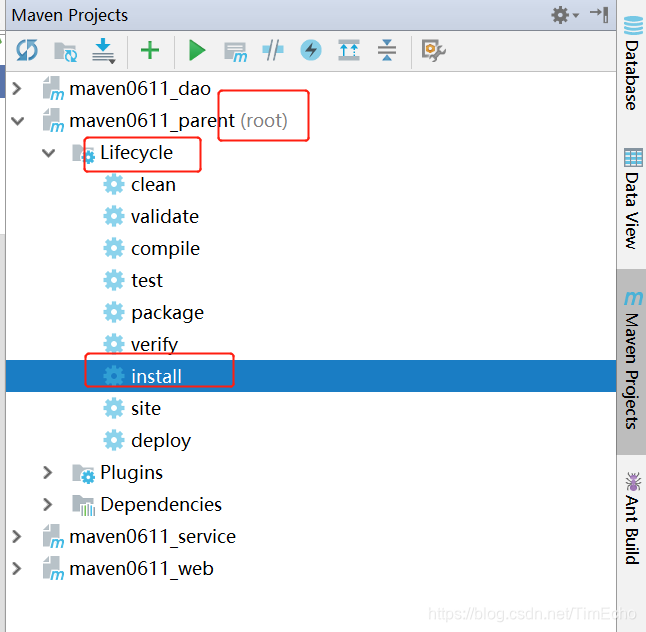Expand the maven0611_web project
This screenshot has height=632, width=646.
[x=17, y=569]
